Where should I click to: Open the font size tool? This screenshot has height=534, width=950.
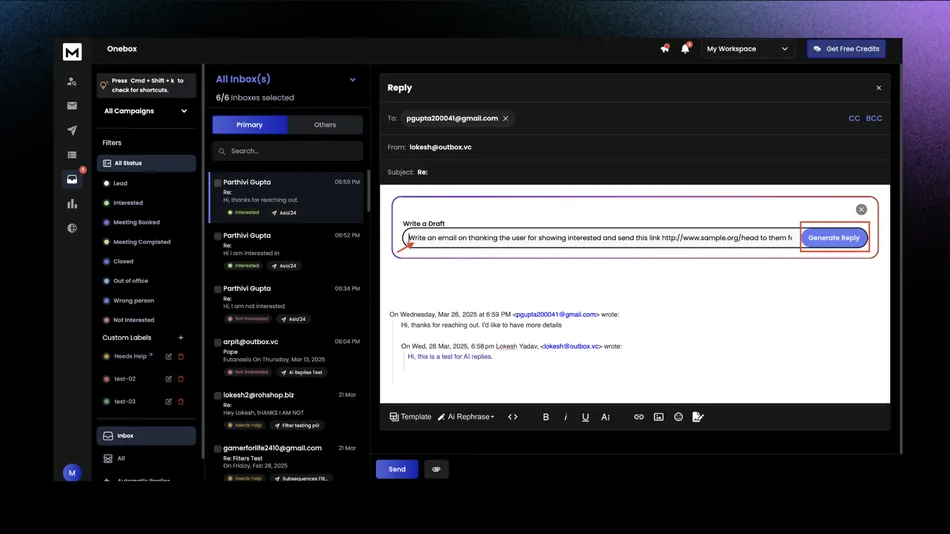pyautogui.click(x=605, y=417)
